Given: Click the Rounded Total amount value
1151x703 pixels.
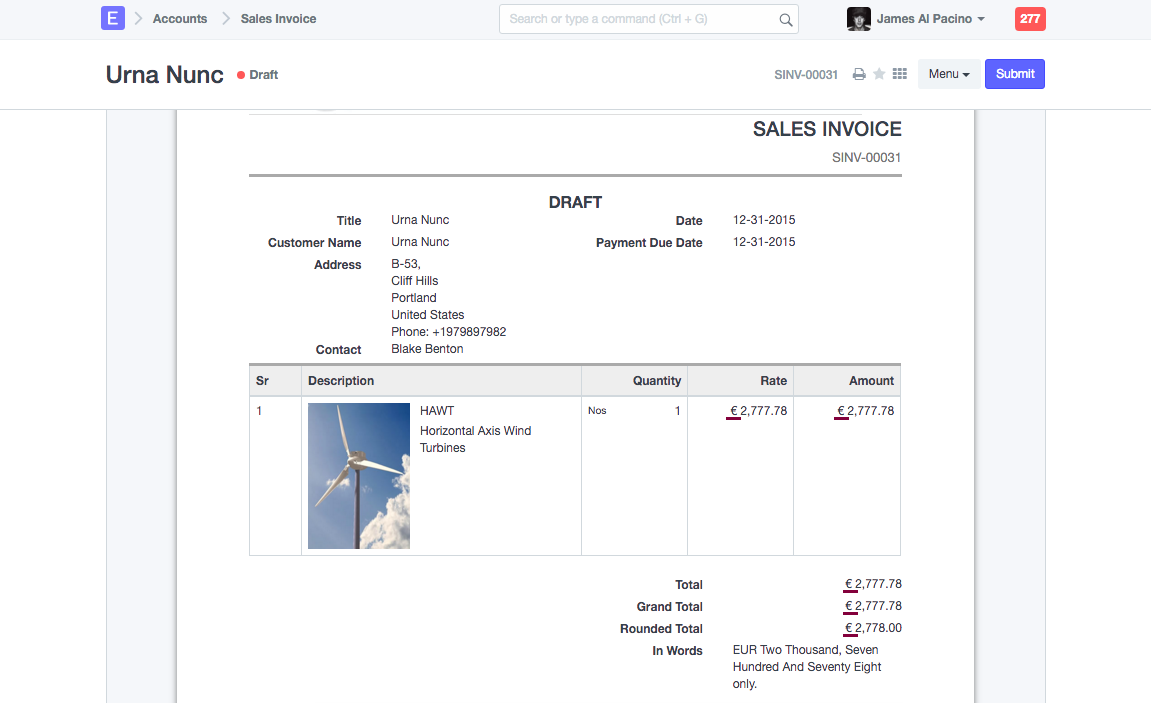Looking at the screenshot, I should (x=873, y=629).
